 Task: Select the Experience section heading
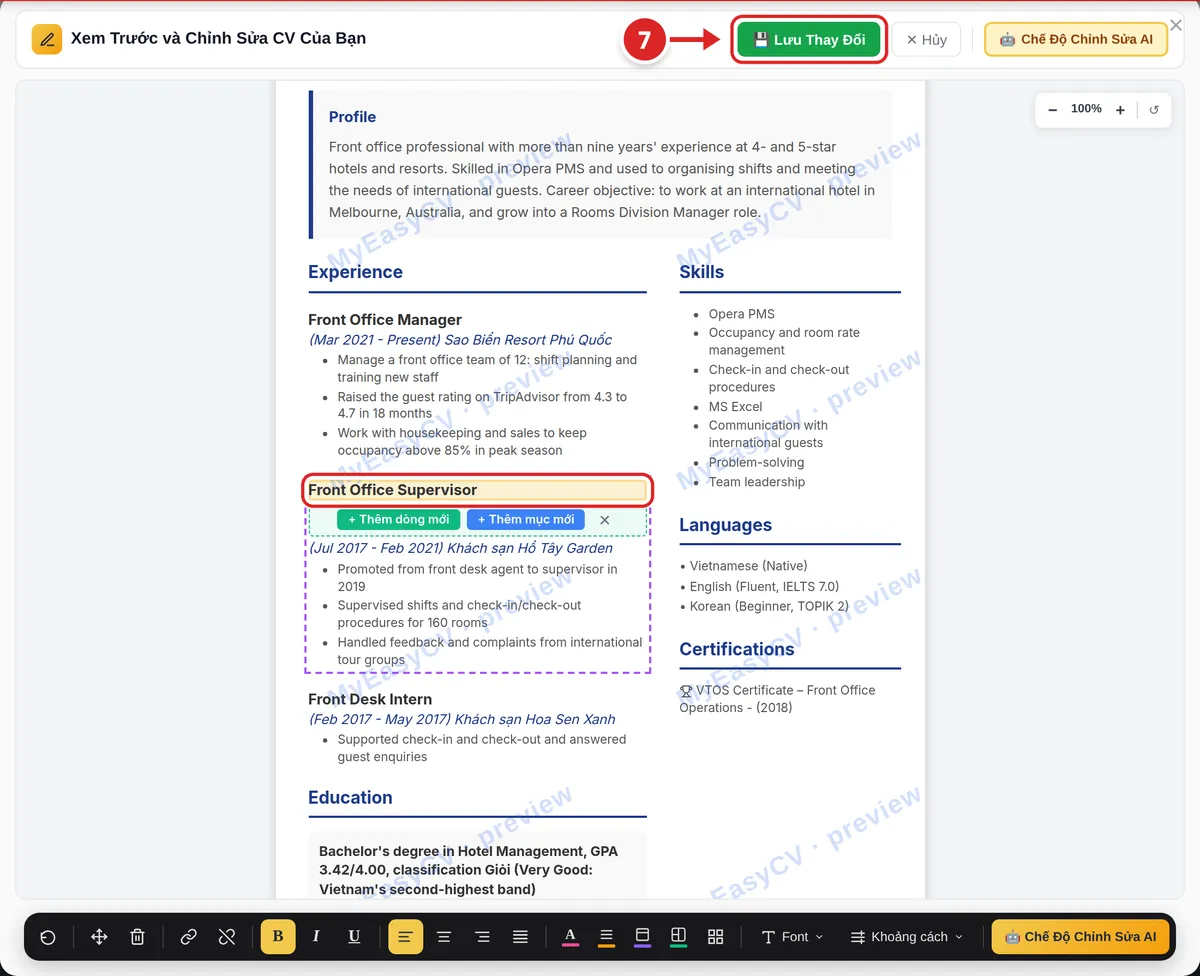point(355,272)
